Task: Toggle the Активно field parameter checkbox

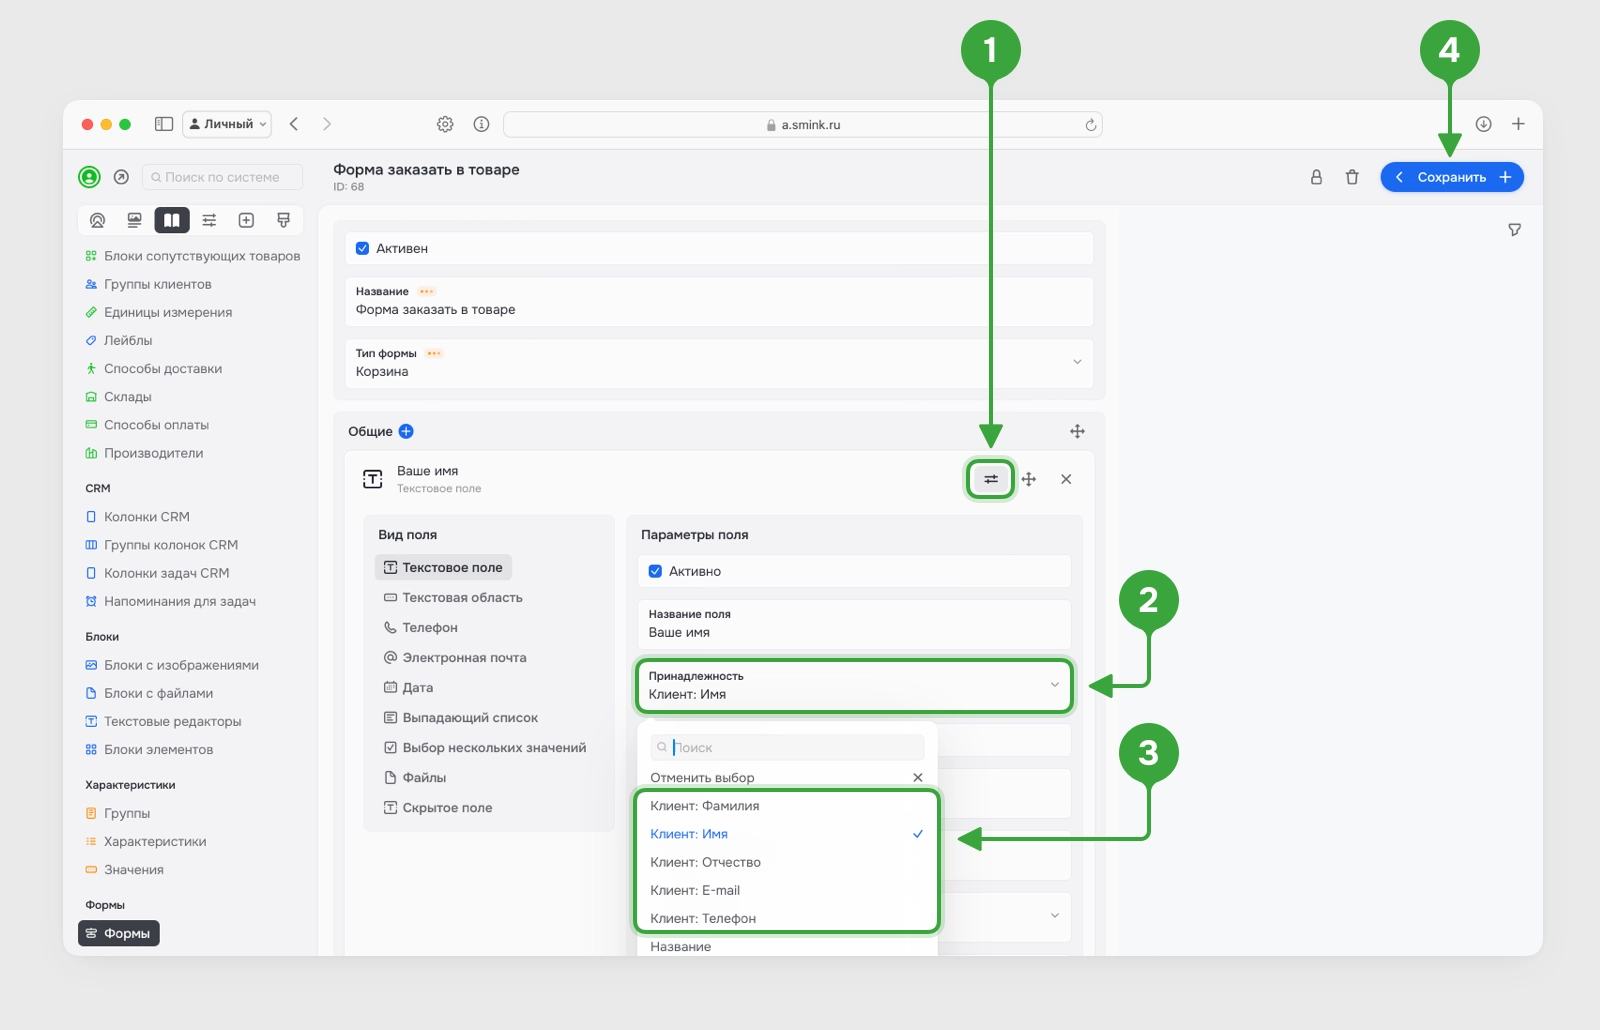Action: (x=655, y=571)
